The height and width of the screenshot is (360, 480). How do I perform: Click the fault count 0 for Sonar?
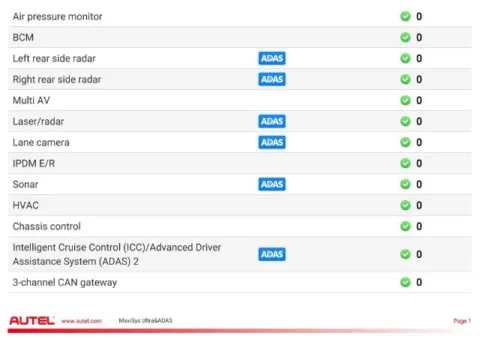[419, 184]
